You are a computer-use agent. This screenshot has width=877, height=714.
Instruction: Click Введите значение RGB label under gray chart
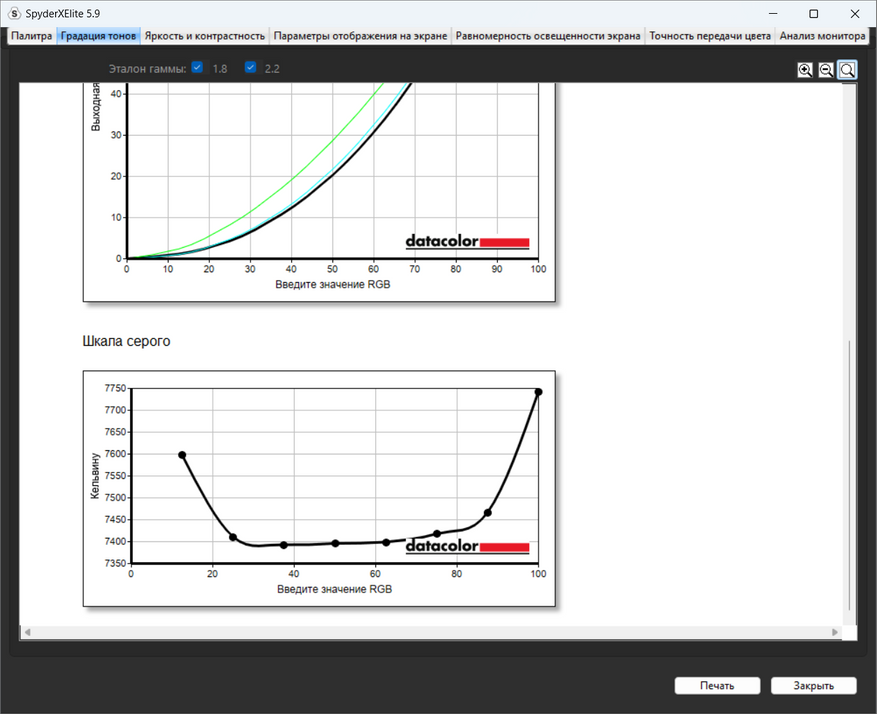click(x=334, y=589)
